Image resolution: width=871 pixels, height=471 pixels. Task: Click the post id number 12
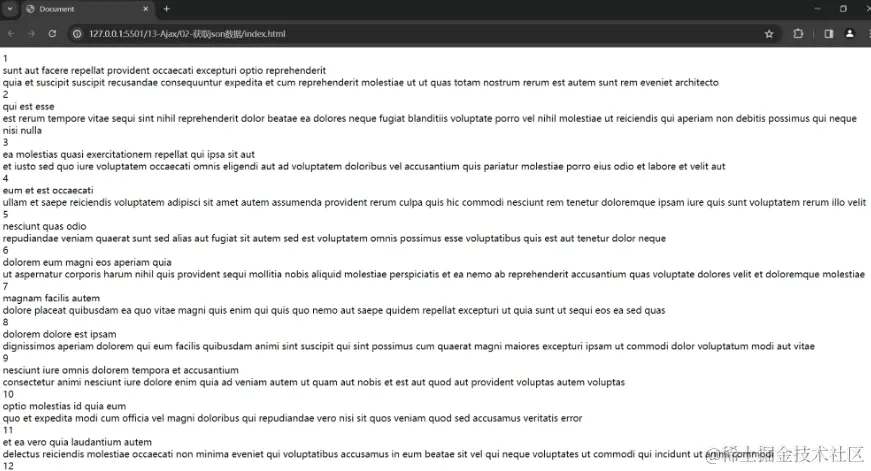[8, 466]
